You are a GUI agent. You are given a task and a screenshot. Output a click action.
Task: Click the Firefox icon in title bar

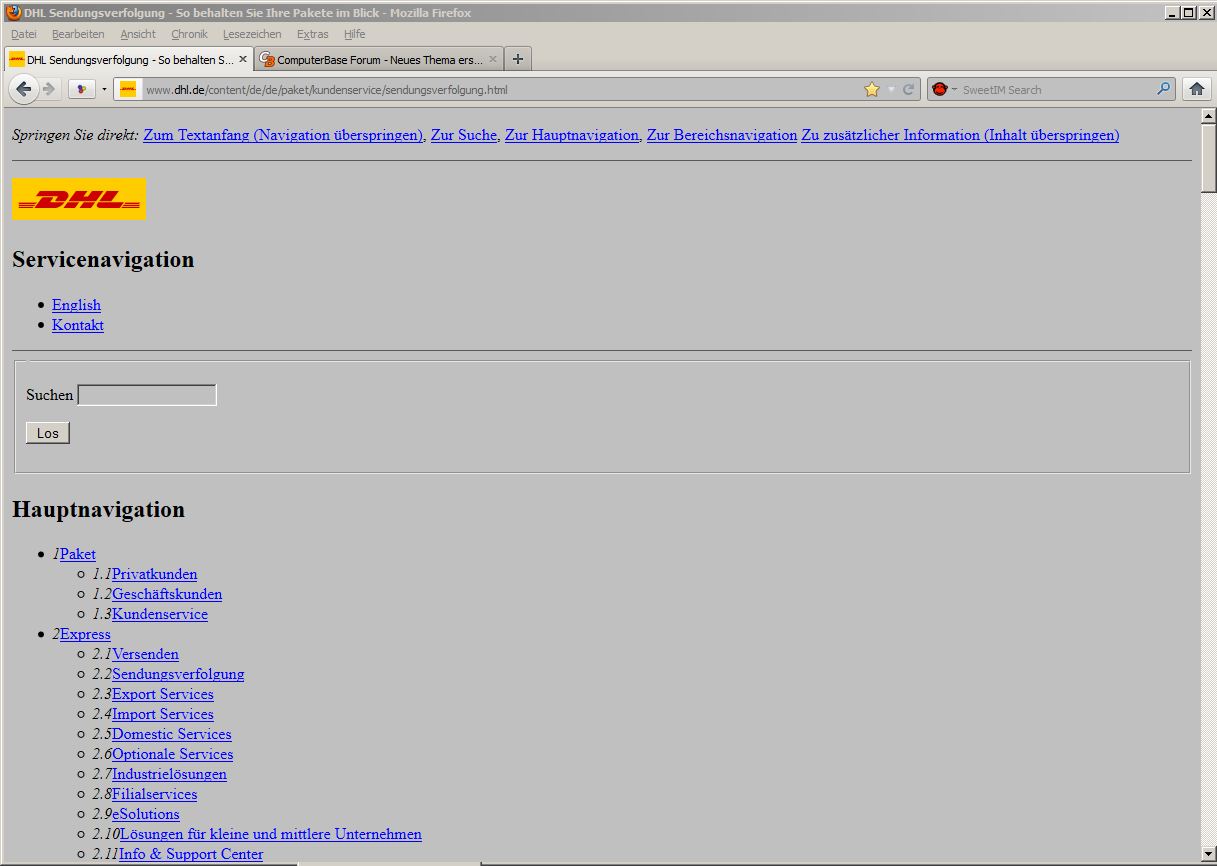click(12, 12)
